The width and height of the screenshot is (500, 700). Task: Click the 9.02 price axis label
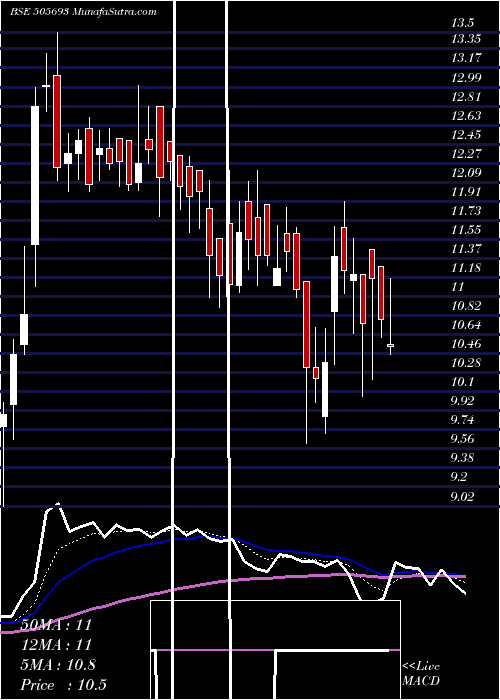coord(462,495)
